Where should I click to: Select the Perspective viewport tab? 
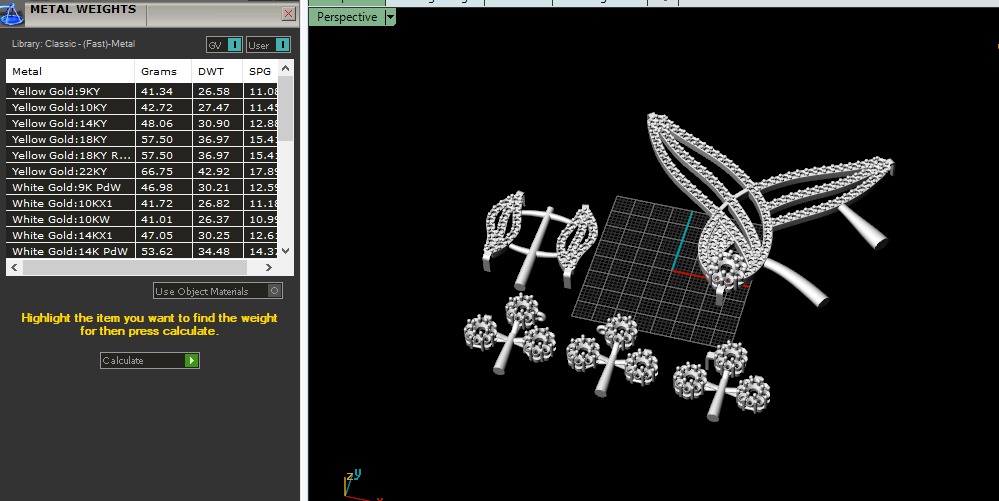click(x=347, y=17)
